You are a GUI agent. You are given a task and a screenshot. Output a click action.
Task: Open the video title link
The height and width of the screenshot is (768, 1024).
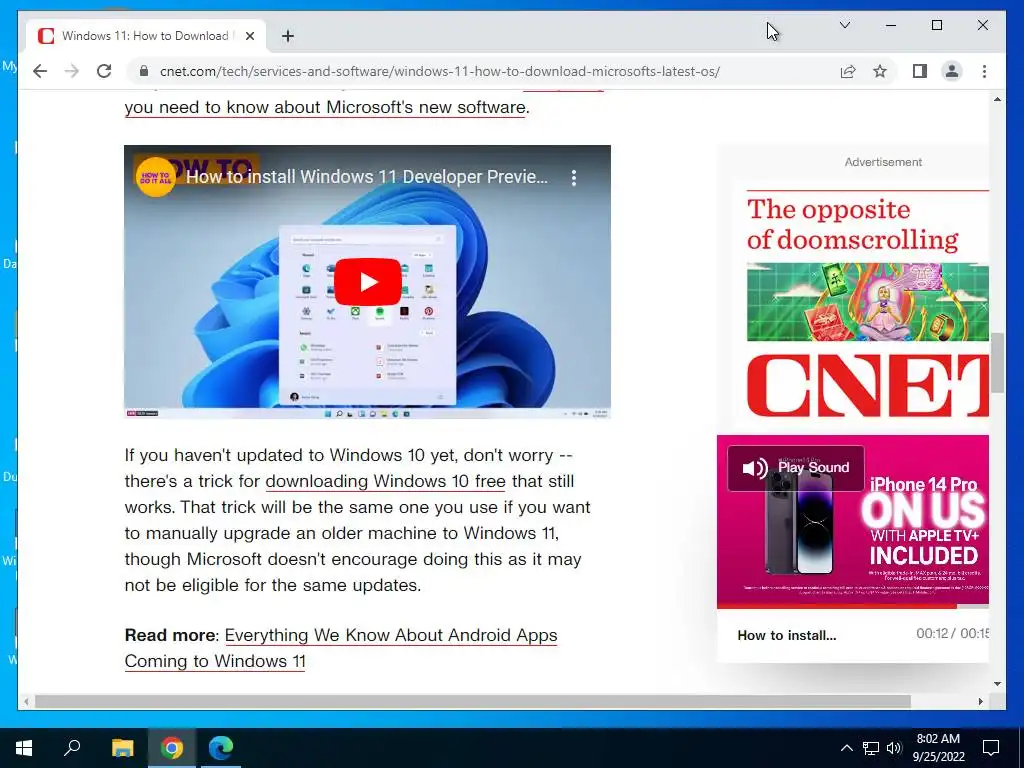(x=366, y=177)
